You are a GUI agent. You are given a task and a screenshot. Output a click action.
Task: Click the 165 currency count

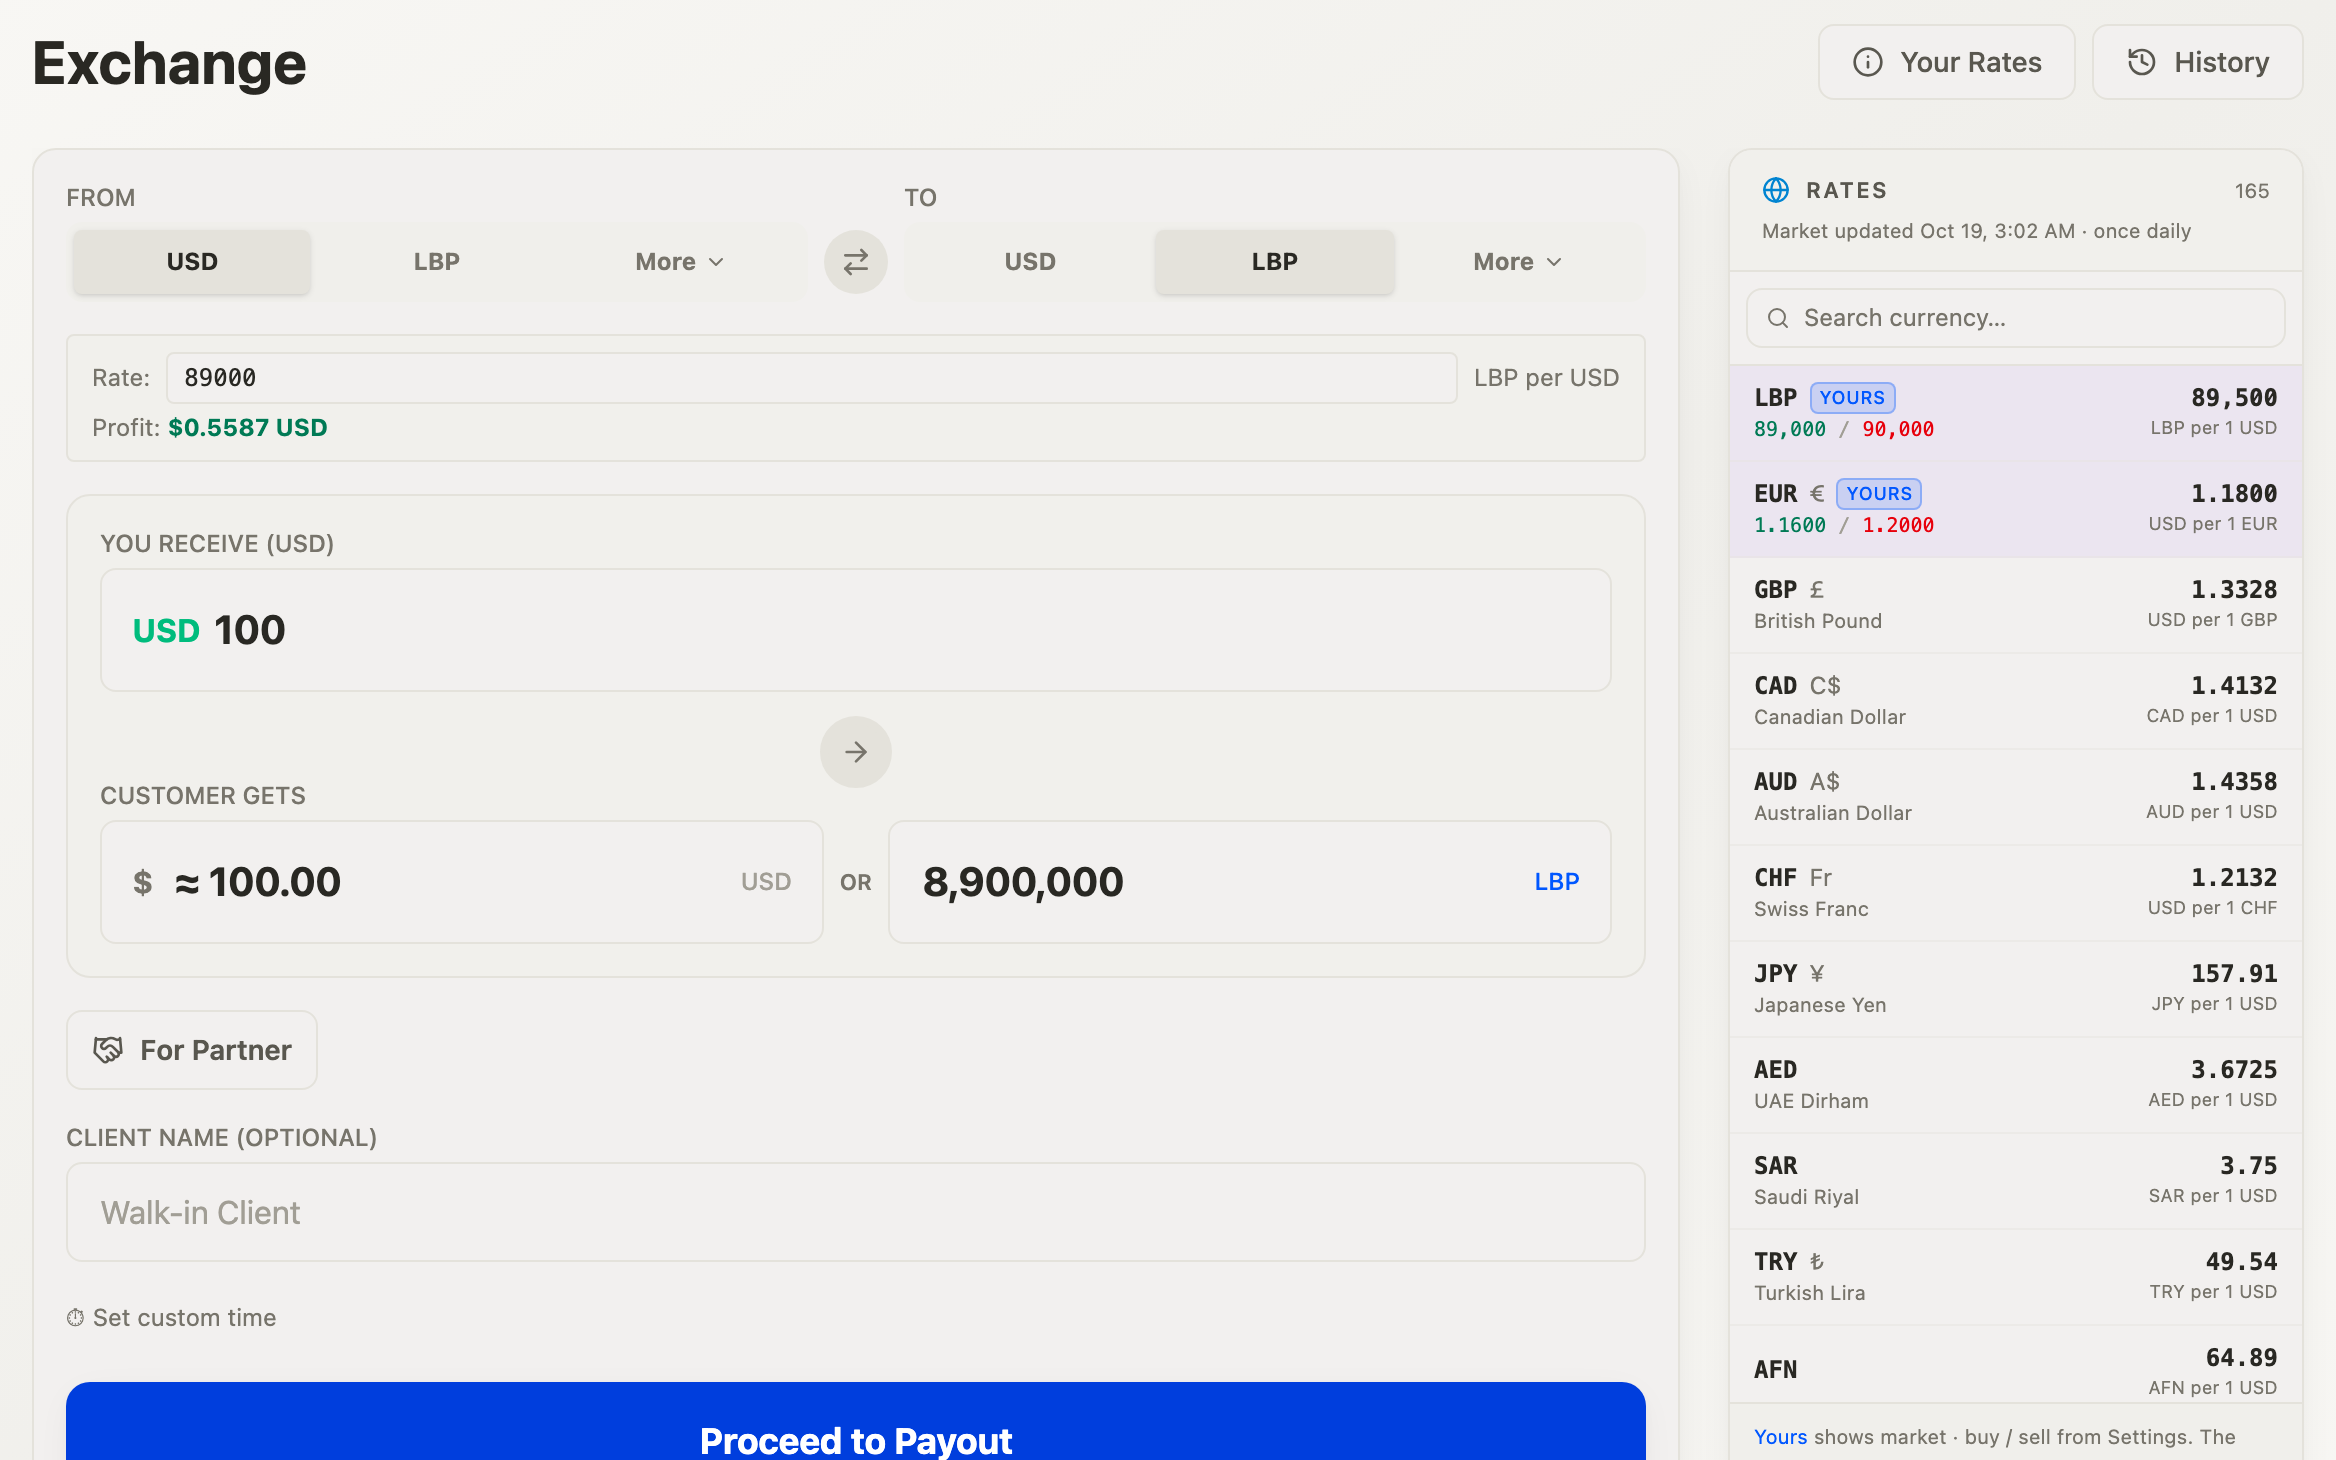(2252, 191)
